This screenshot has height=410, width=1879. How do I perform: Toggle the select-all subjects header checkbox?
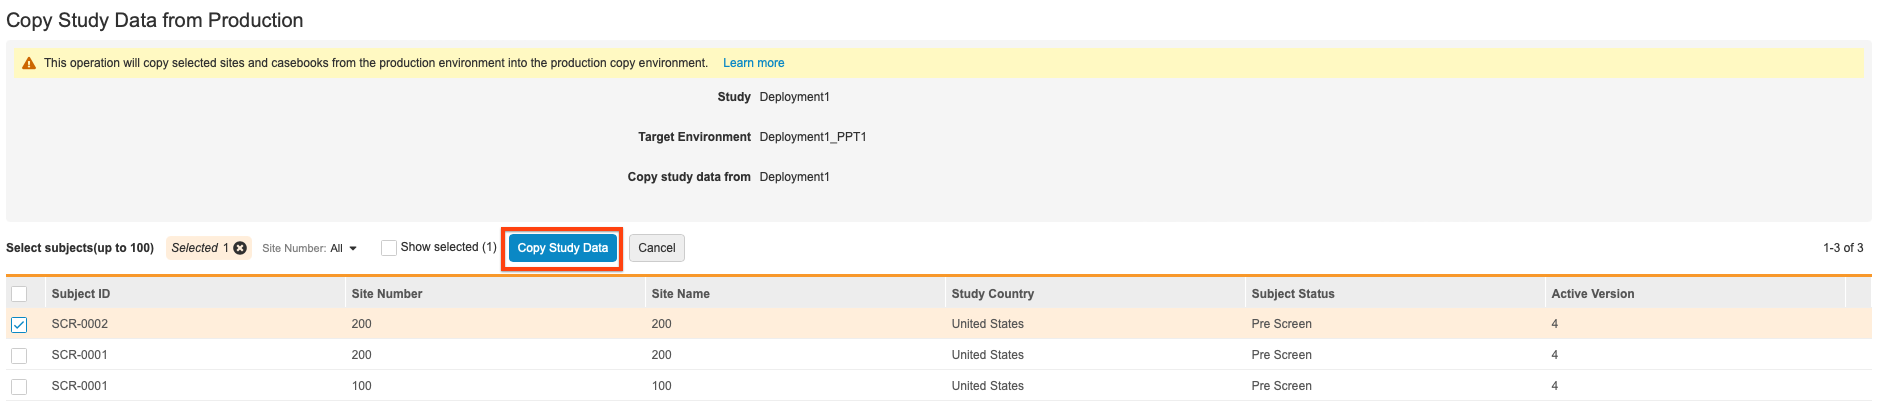(19, 294)
